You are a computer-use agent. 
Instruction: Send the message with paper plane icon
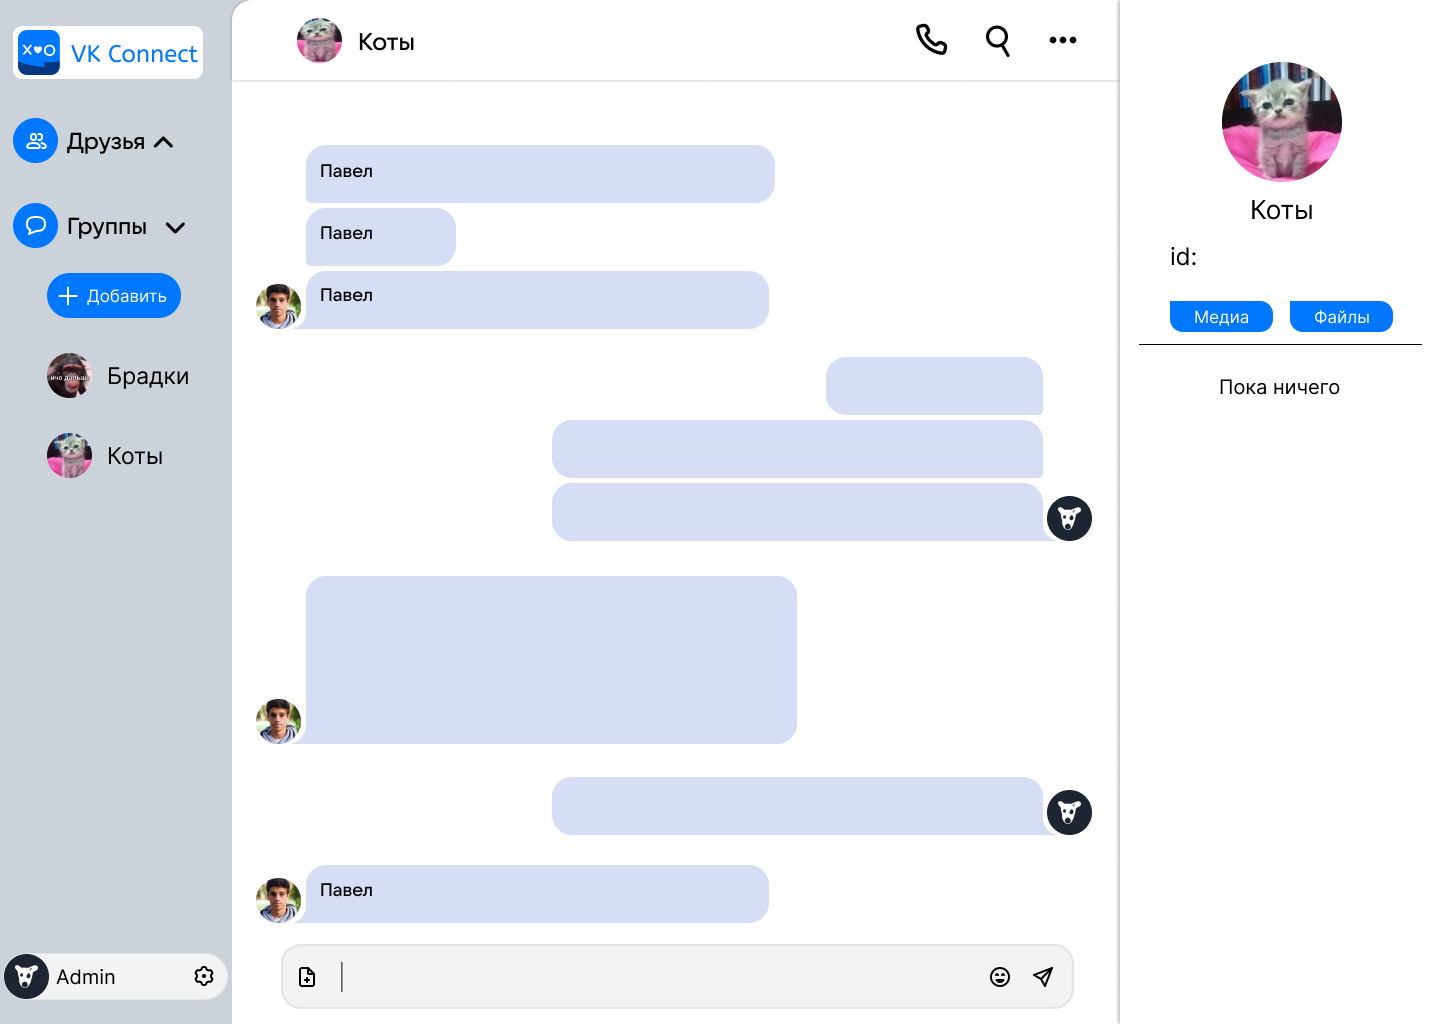point(1043,977)
